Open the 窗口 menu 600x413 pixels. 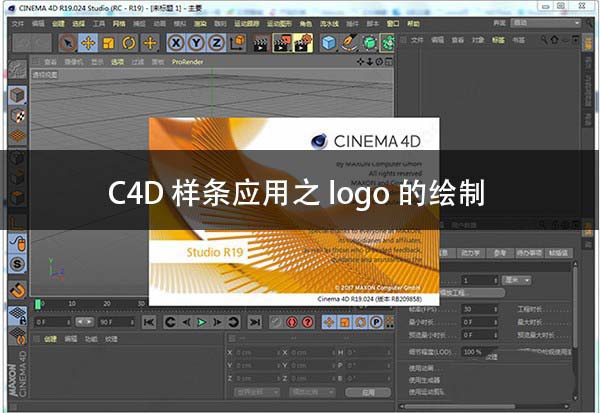coord(393,24)
